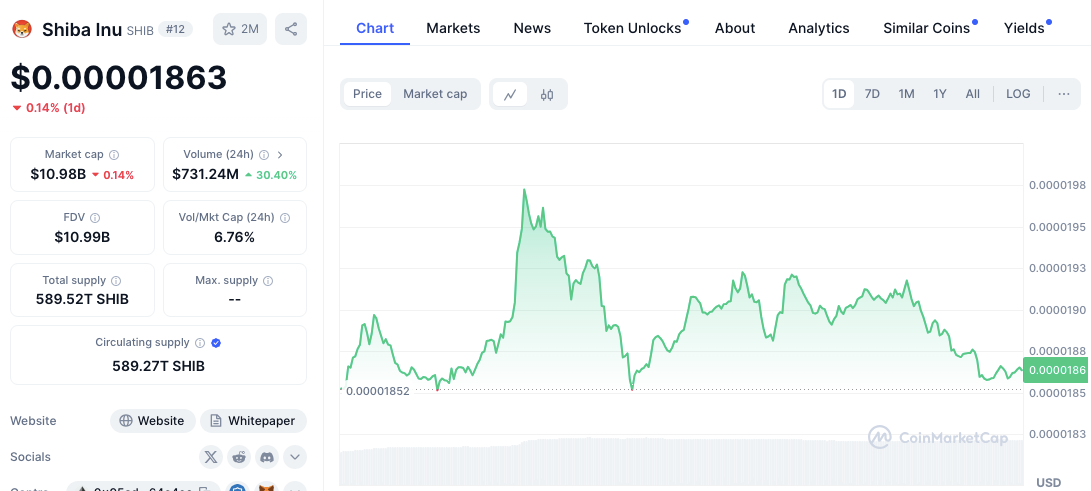Viewport: 1091px width, 491px height.
Task: Select the Price chart toggle
Action: [x=367, y=94]
